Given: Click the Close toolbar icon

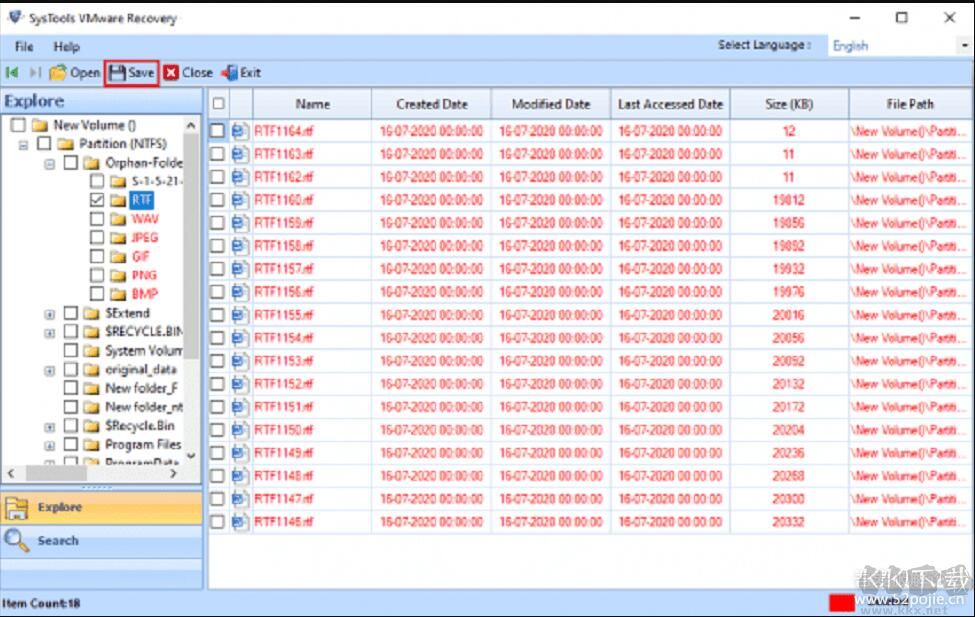Looking at the screenshot, I should pyautogui.click(x=172, y=72).
